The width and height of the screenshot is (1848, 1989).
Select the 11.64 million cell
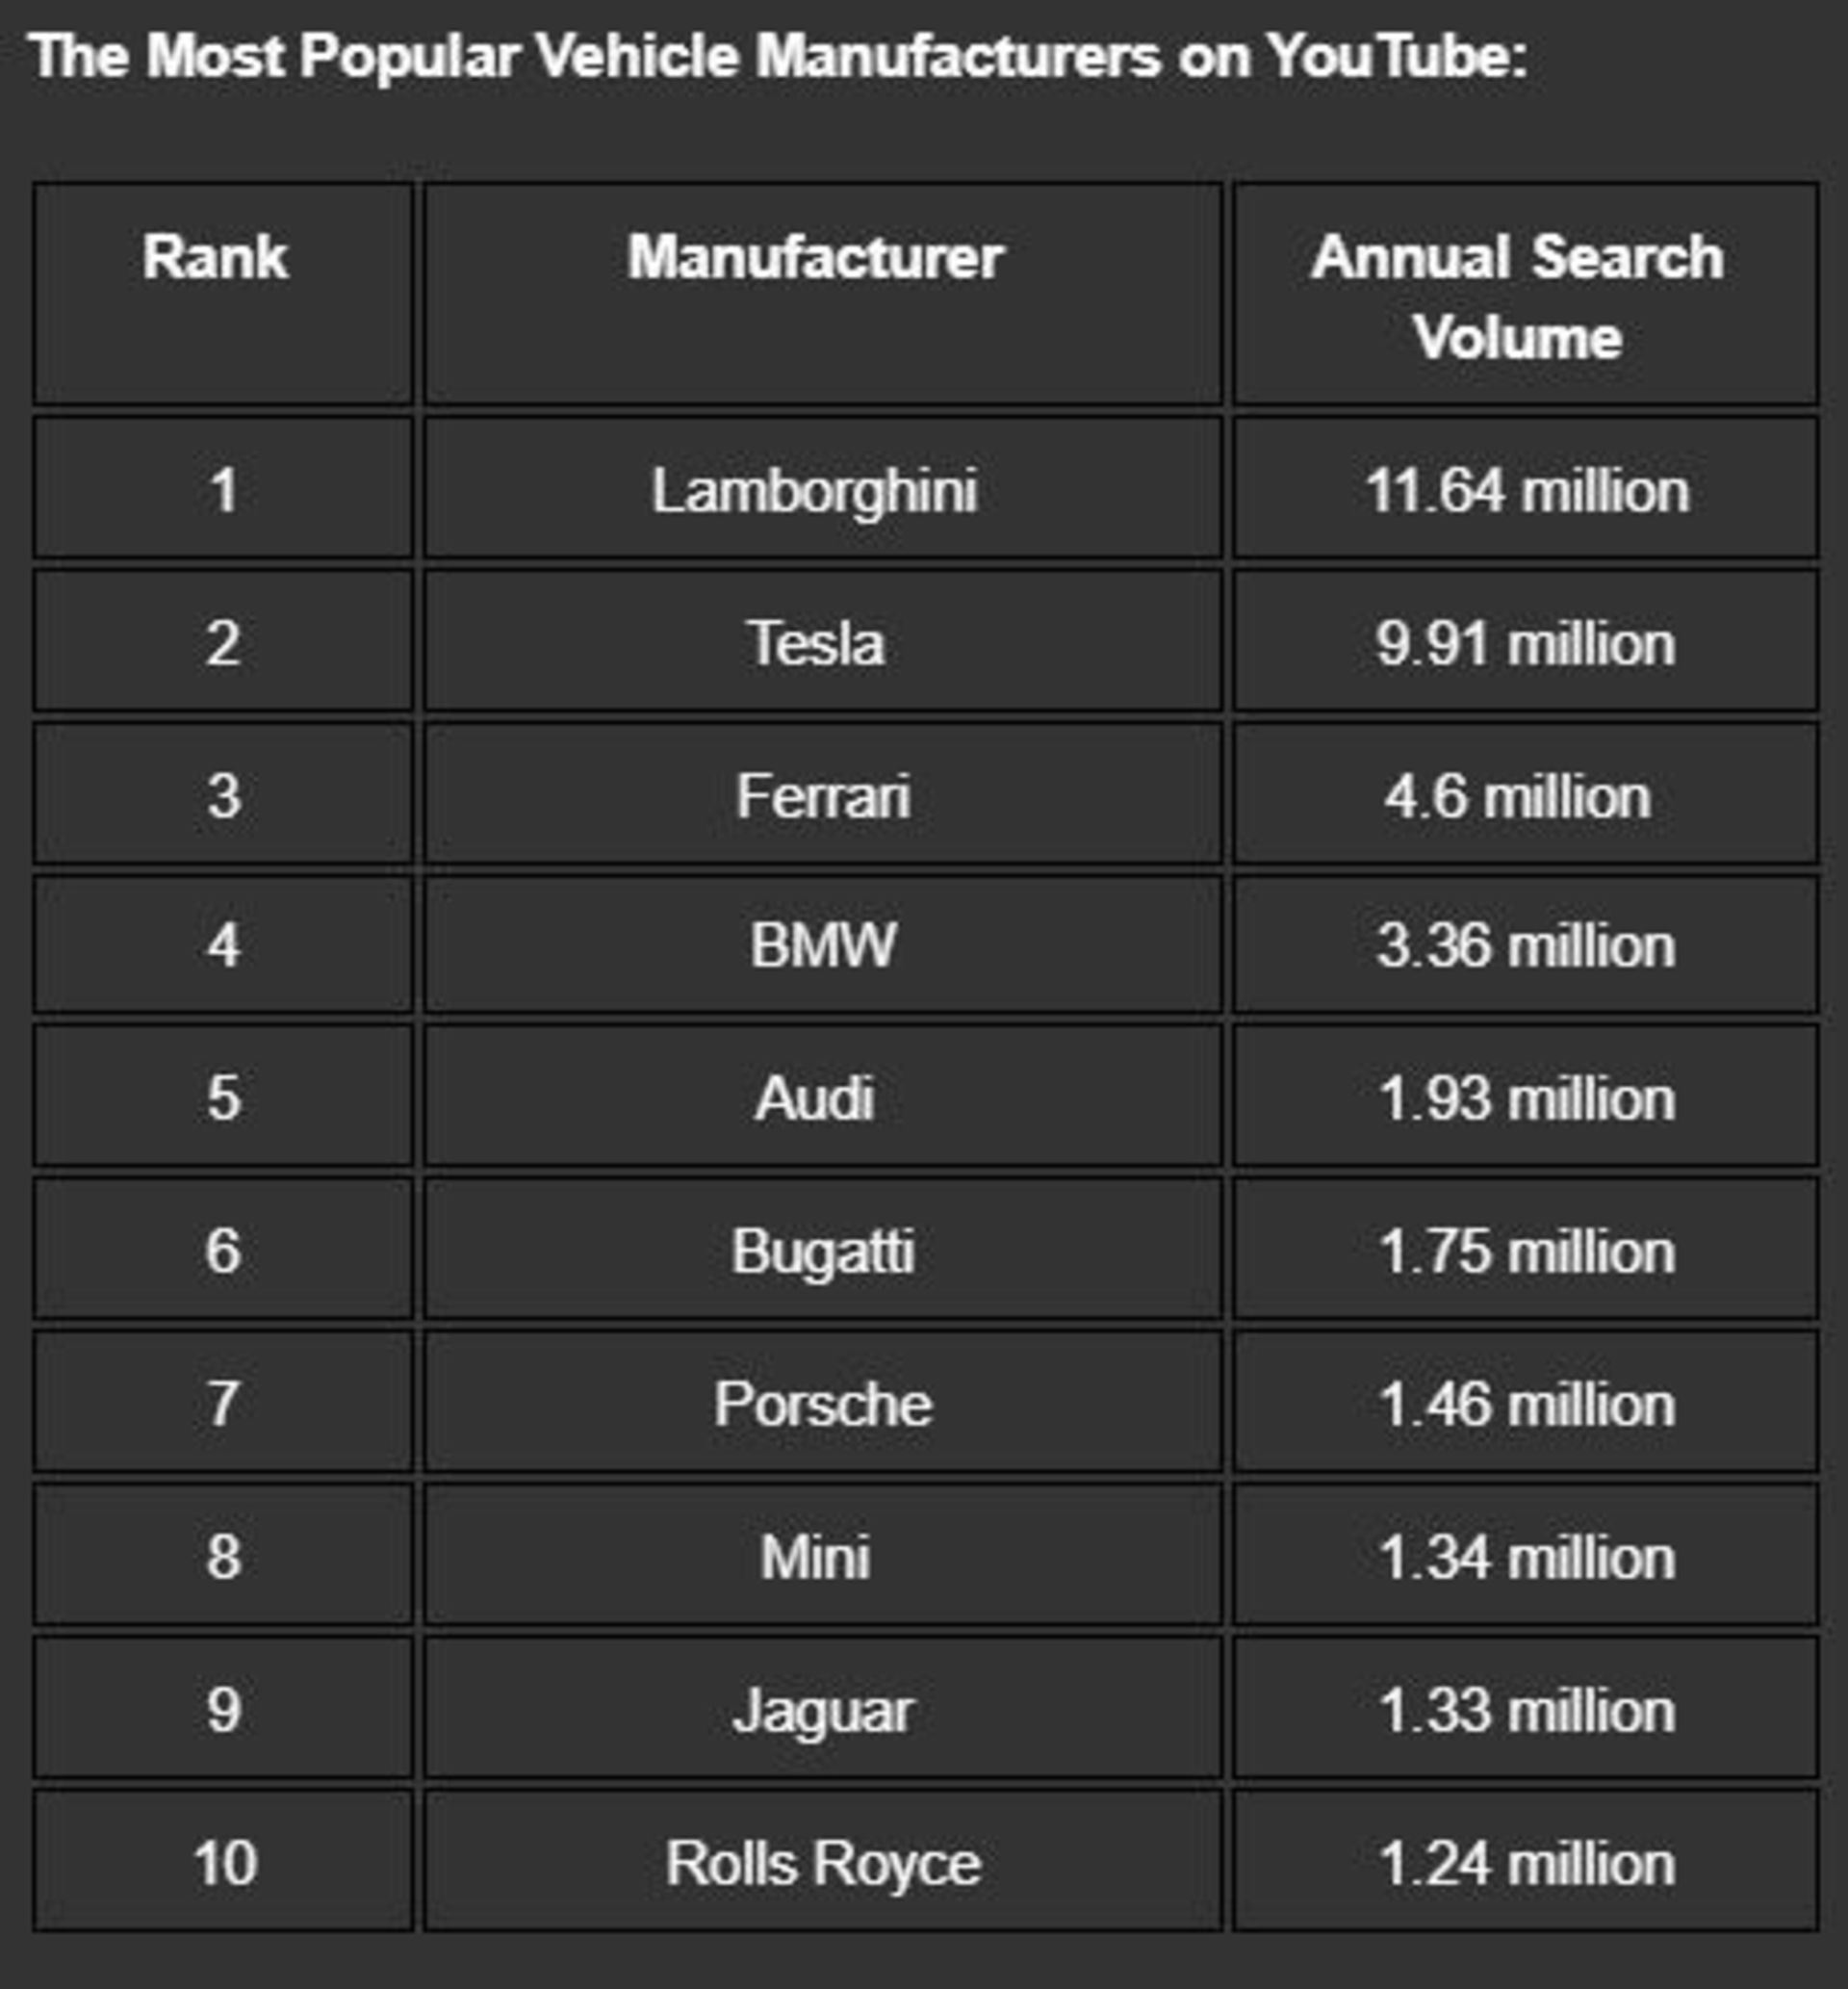coord(1526,491)
